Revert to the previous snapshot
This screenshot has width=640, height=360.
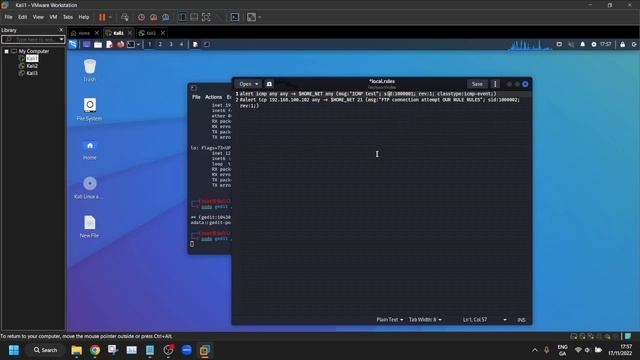153,17
